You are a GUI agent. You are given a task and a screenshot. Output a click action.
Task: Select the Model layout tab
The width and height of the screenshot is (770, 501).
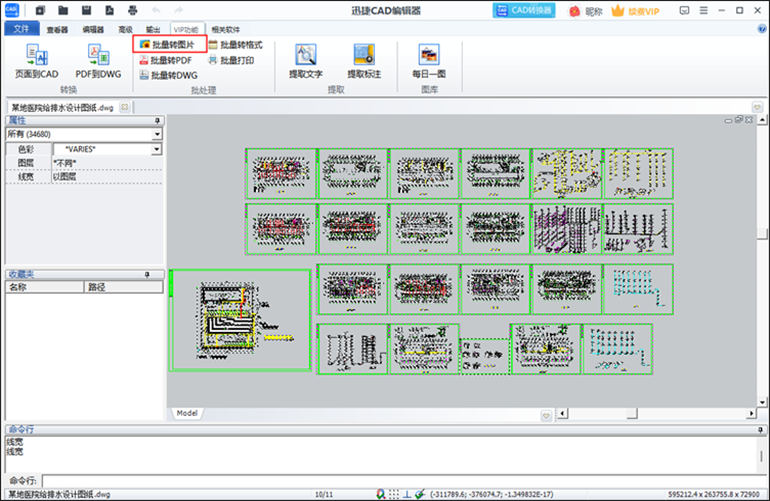(187, 413)
